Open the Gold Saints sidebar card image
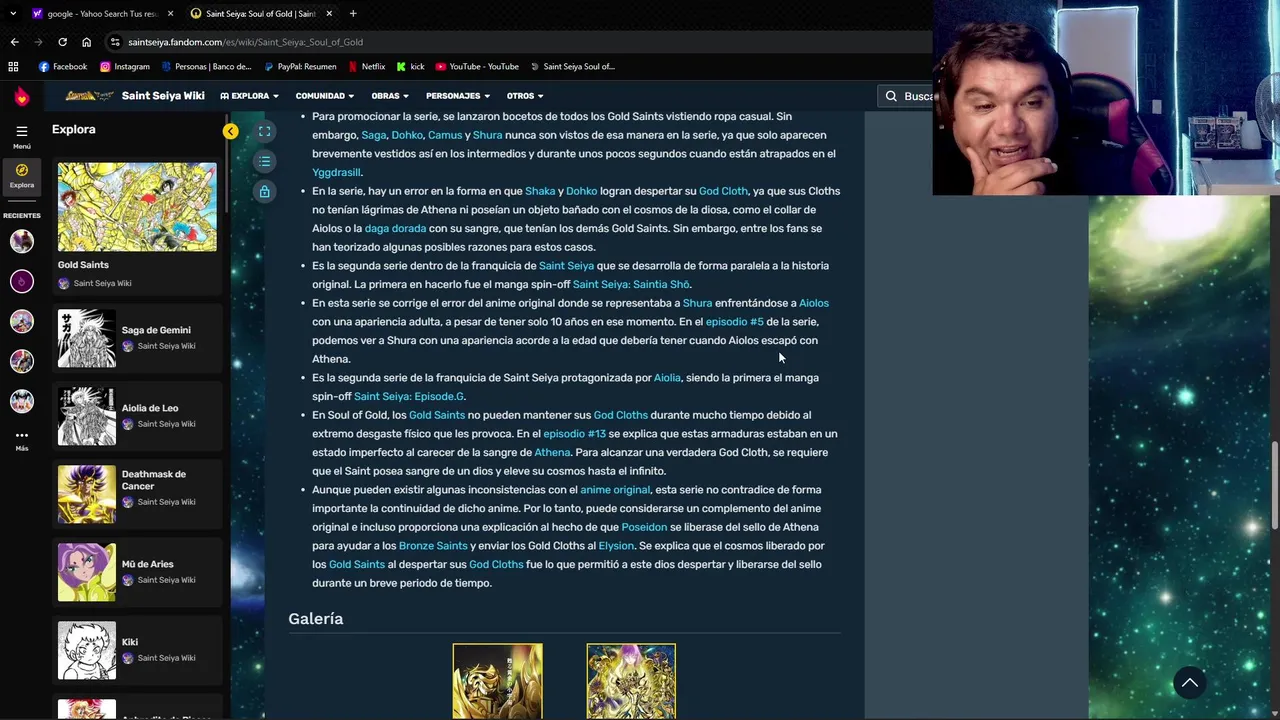 pyautogui.click(x=137, y=207)
